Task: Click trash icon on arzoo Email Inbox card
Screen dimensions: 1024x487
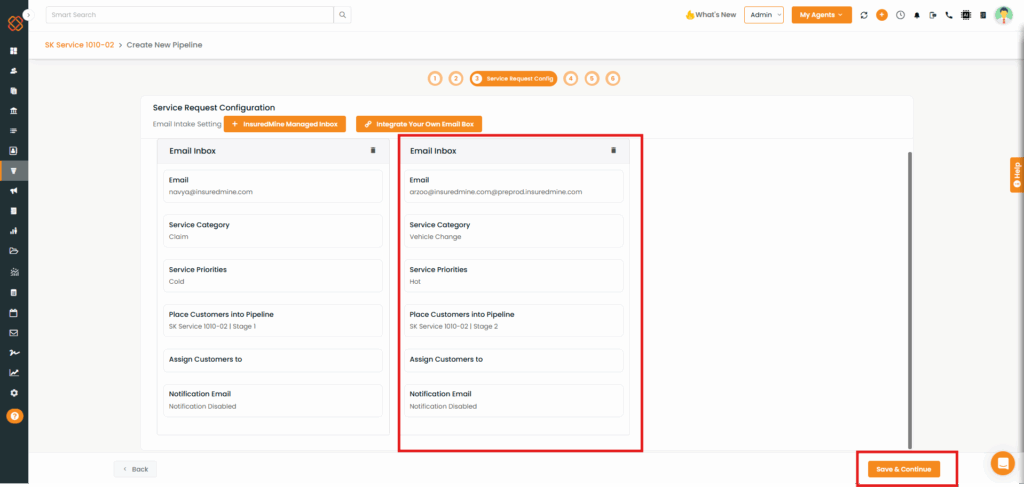Action: point(614,151)
